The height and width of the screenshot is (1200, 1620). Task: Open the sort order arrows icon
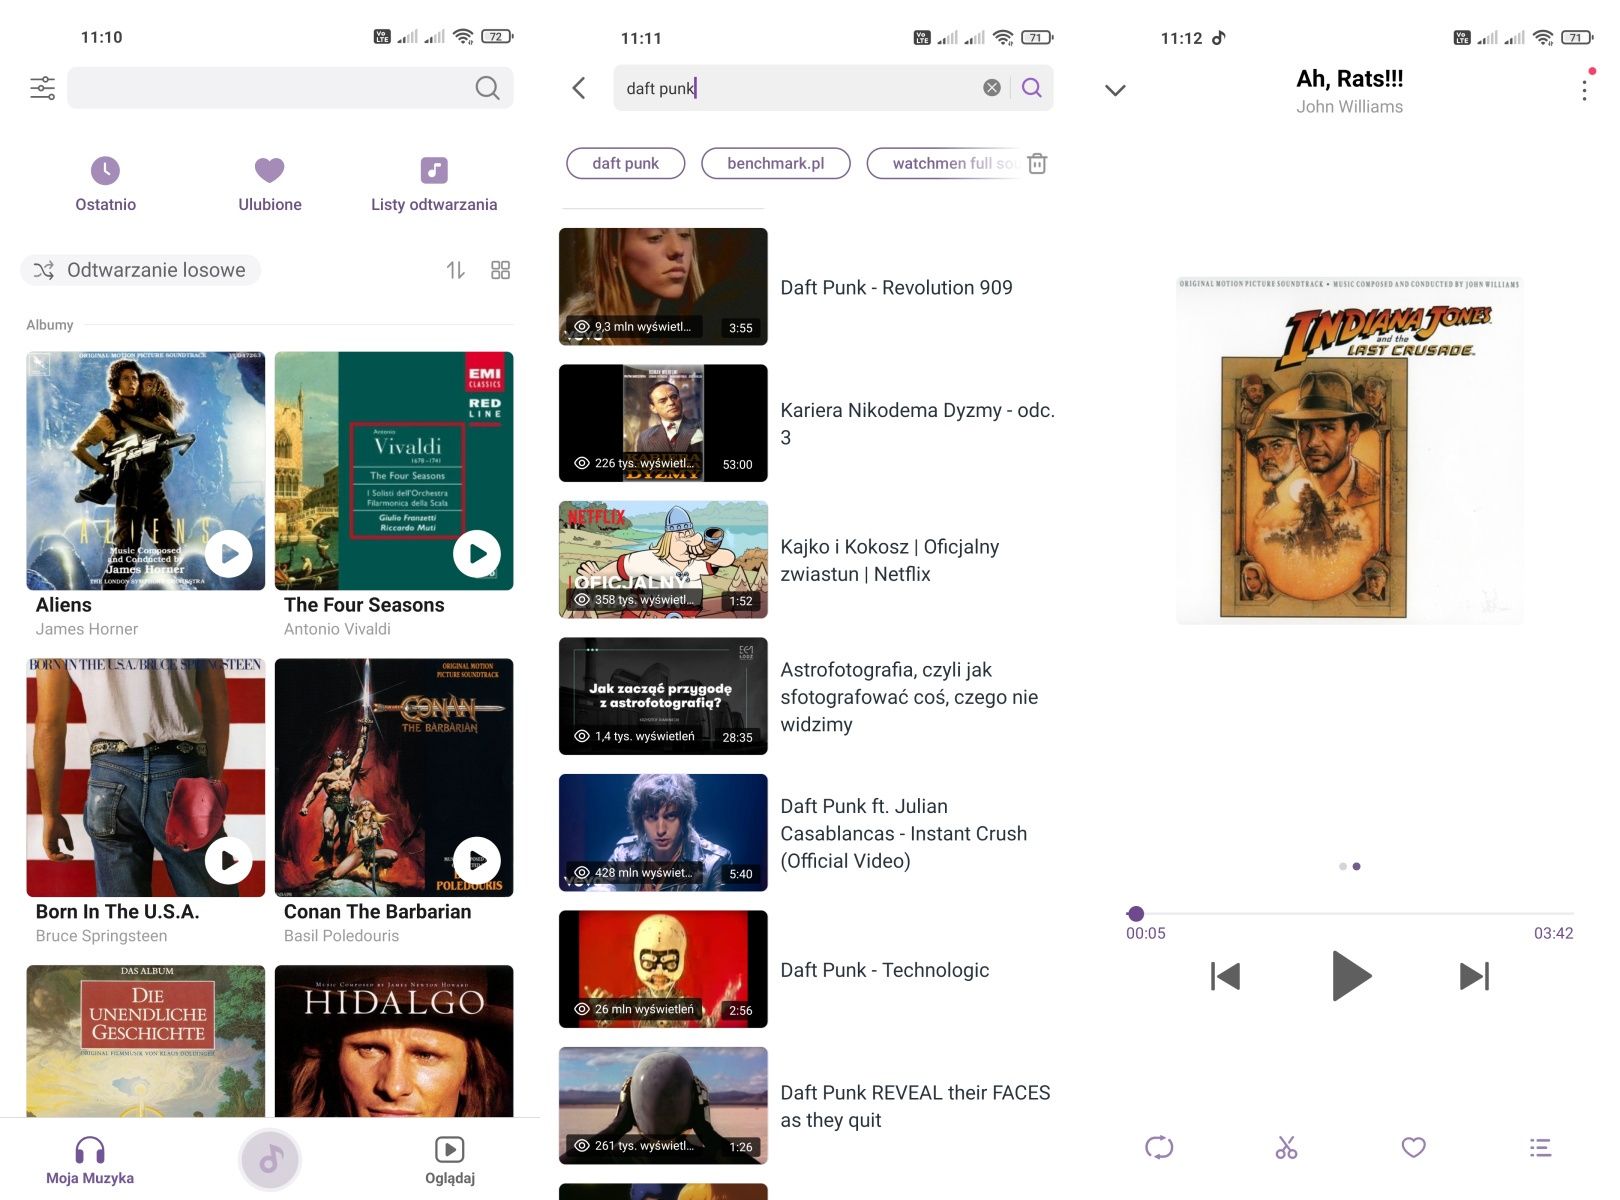(456, 270)
